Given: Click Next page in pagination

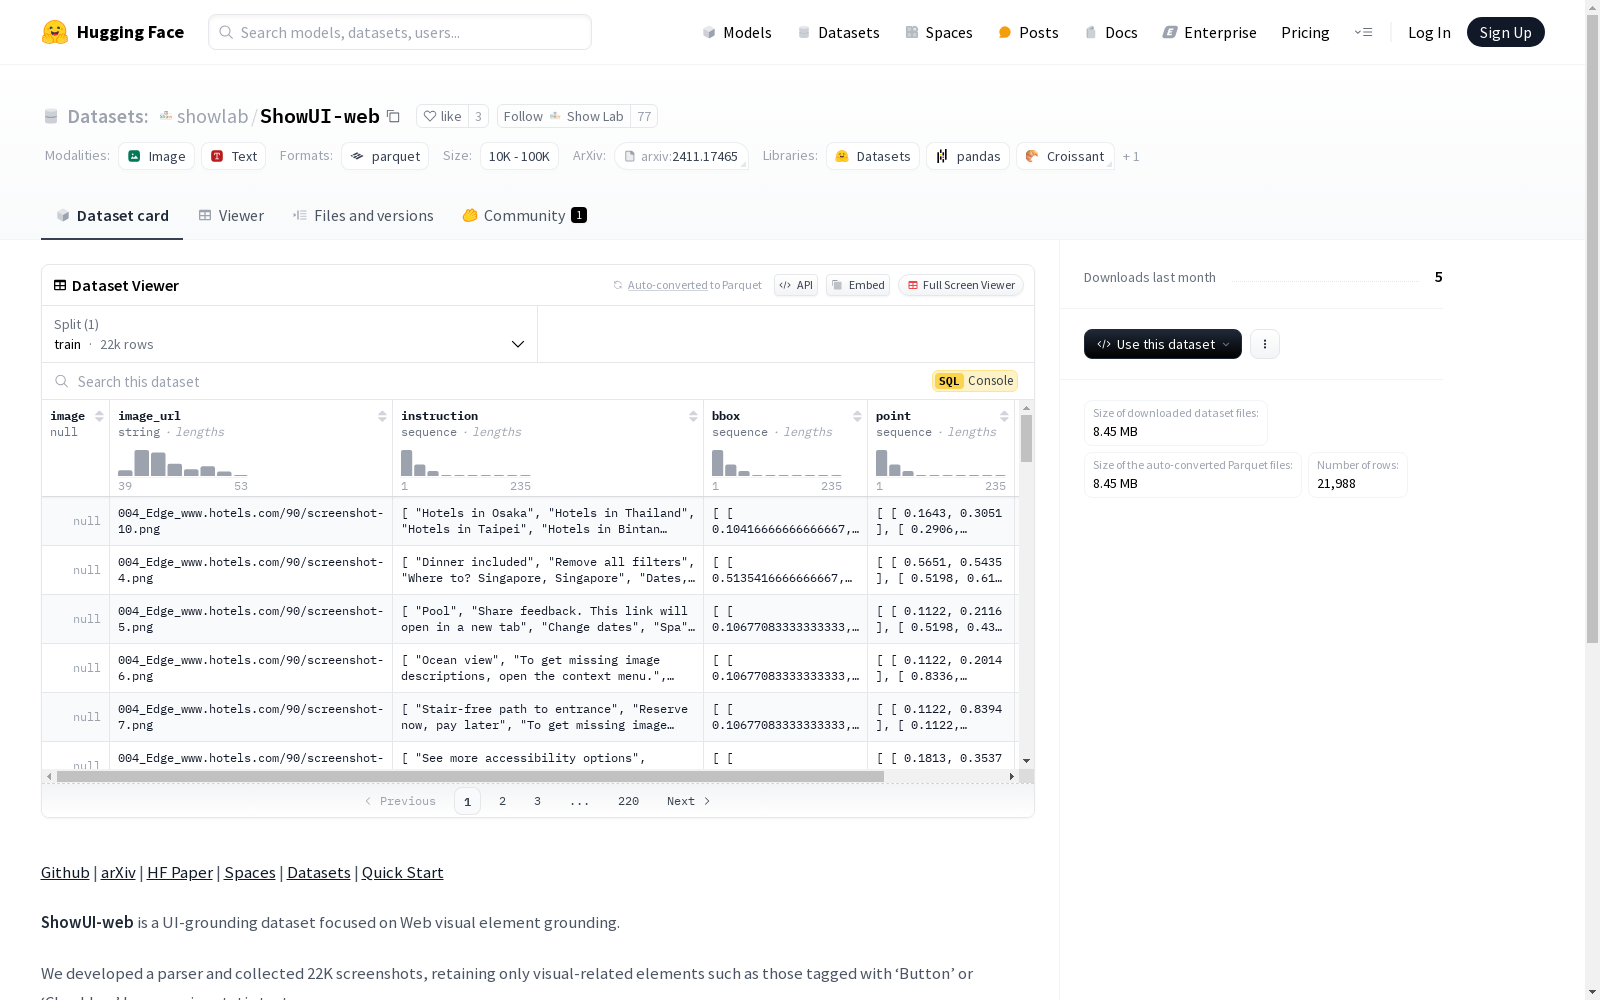Looking at the screenshot, I should click(688, 801).
